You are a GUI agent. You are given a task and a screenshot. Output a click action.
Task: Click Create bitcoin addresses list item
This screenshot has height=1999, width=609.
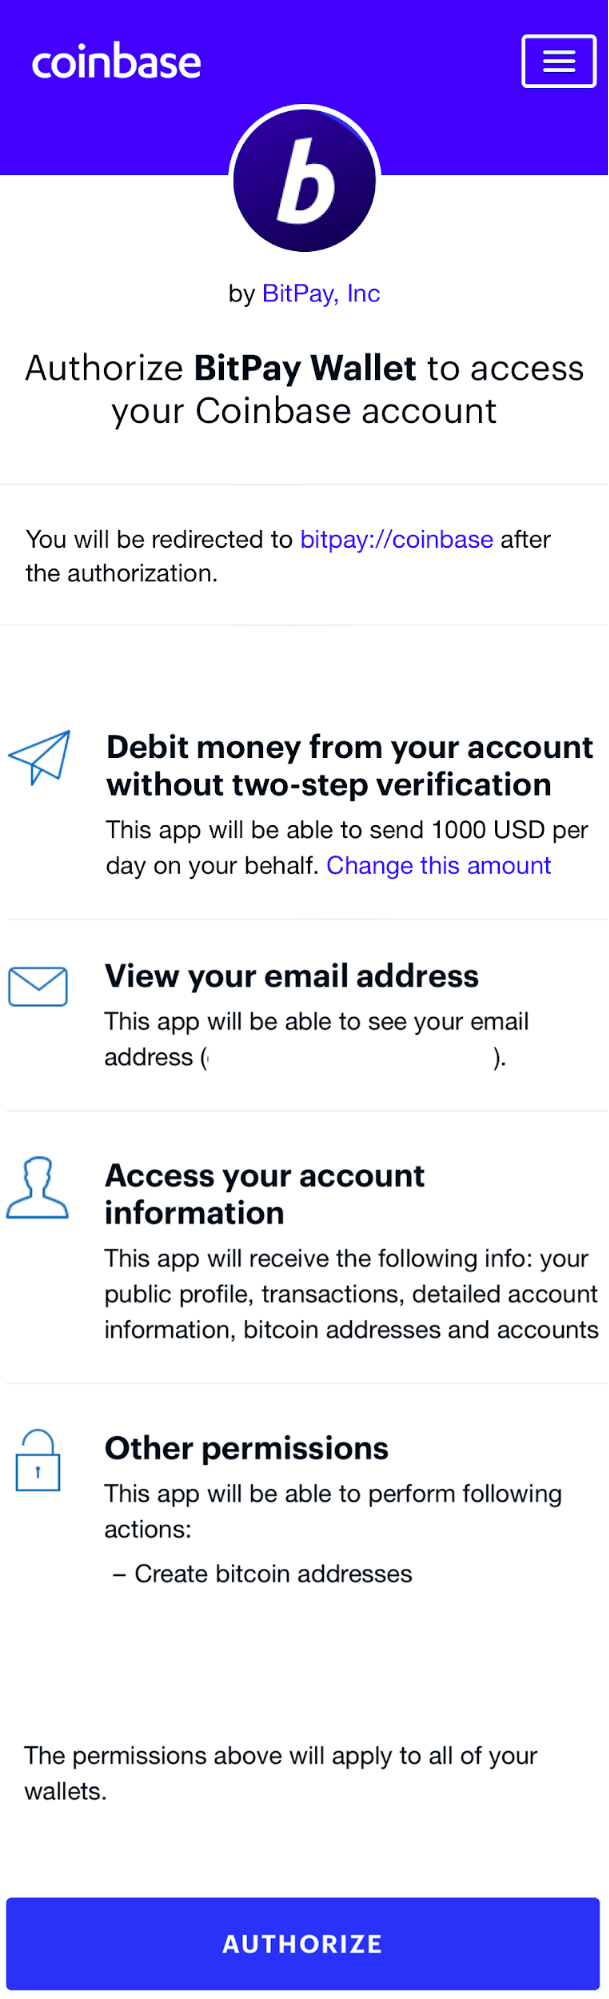[263, 1573]
